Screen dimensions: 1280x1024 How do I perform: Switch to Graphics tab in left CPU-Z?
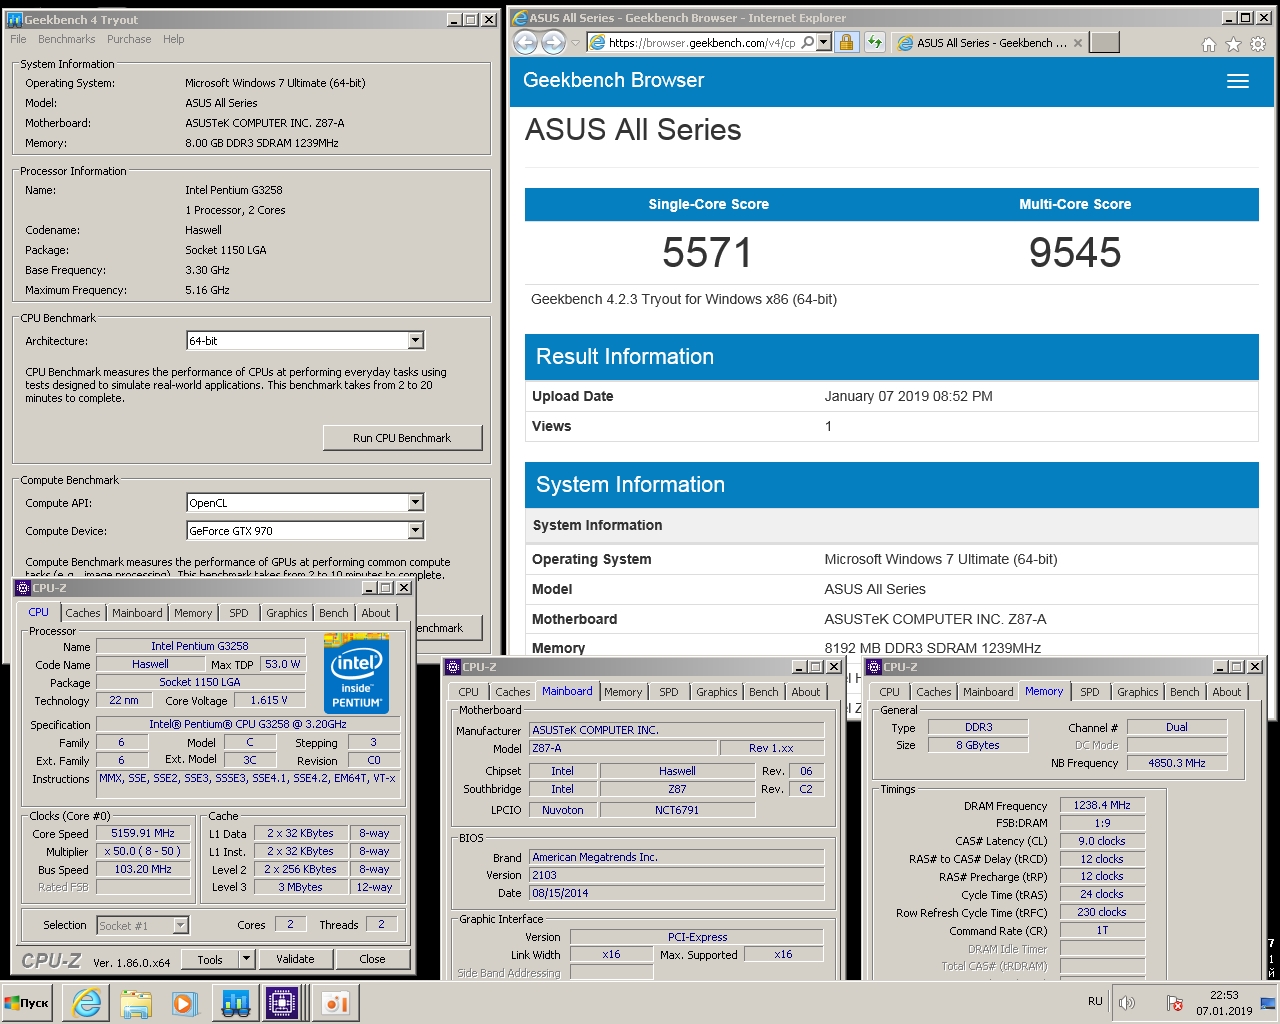pos(287,613)
